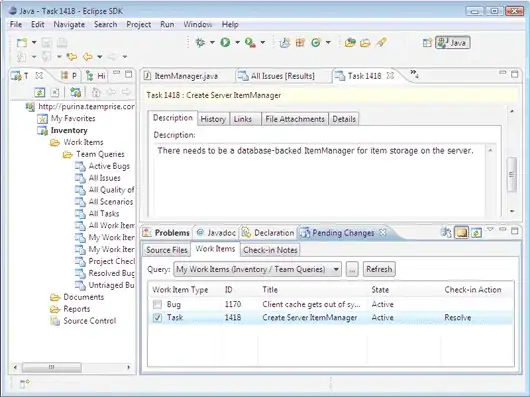Click the Open Perspective icon beside Java

click(427, 43)
